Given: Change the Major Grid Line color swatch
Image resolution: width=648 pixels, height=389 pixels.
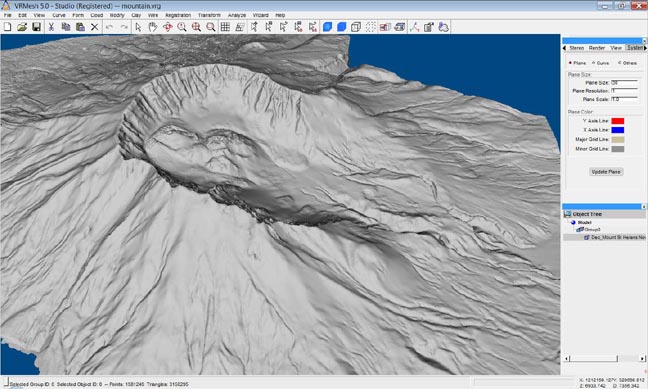Looking at the screenshot, I should [x=617, y=139].
